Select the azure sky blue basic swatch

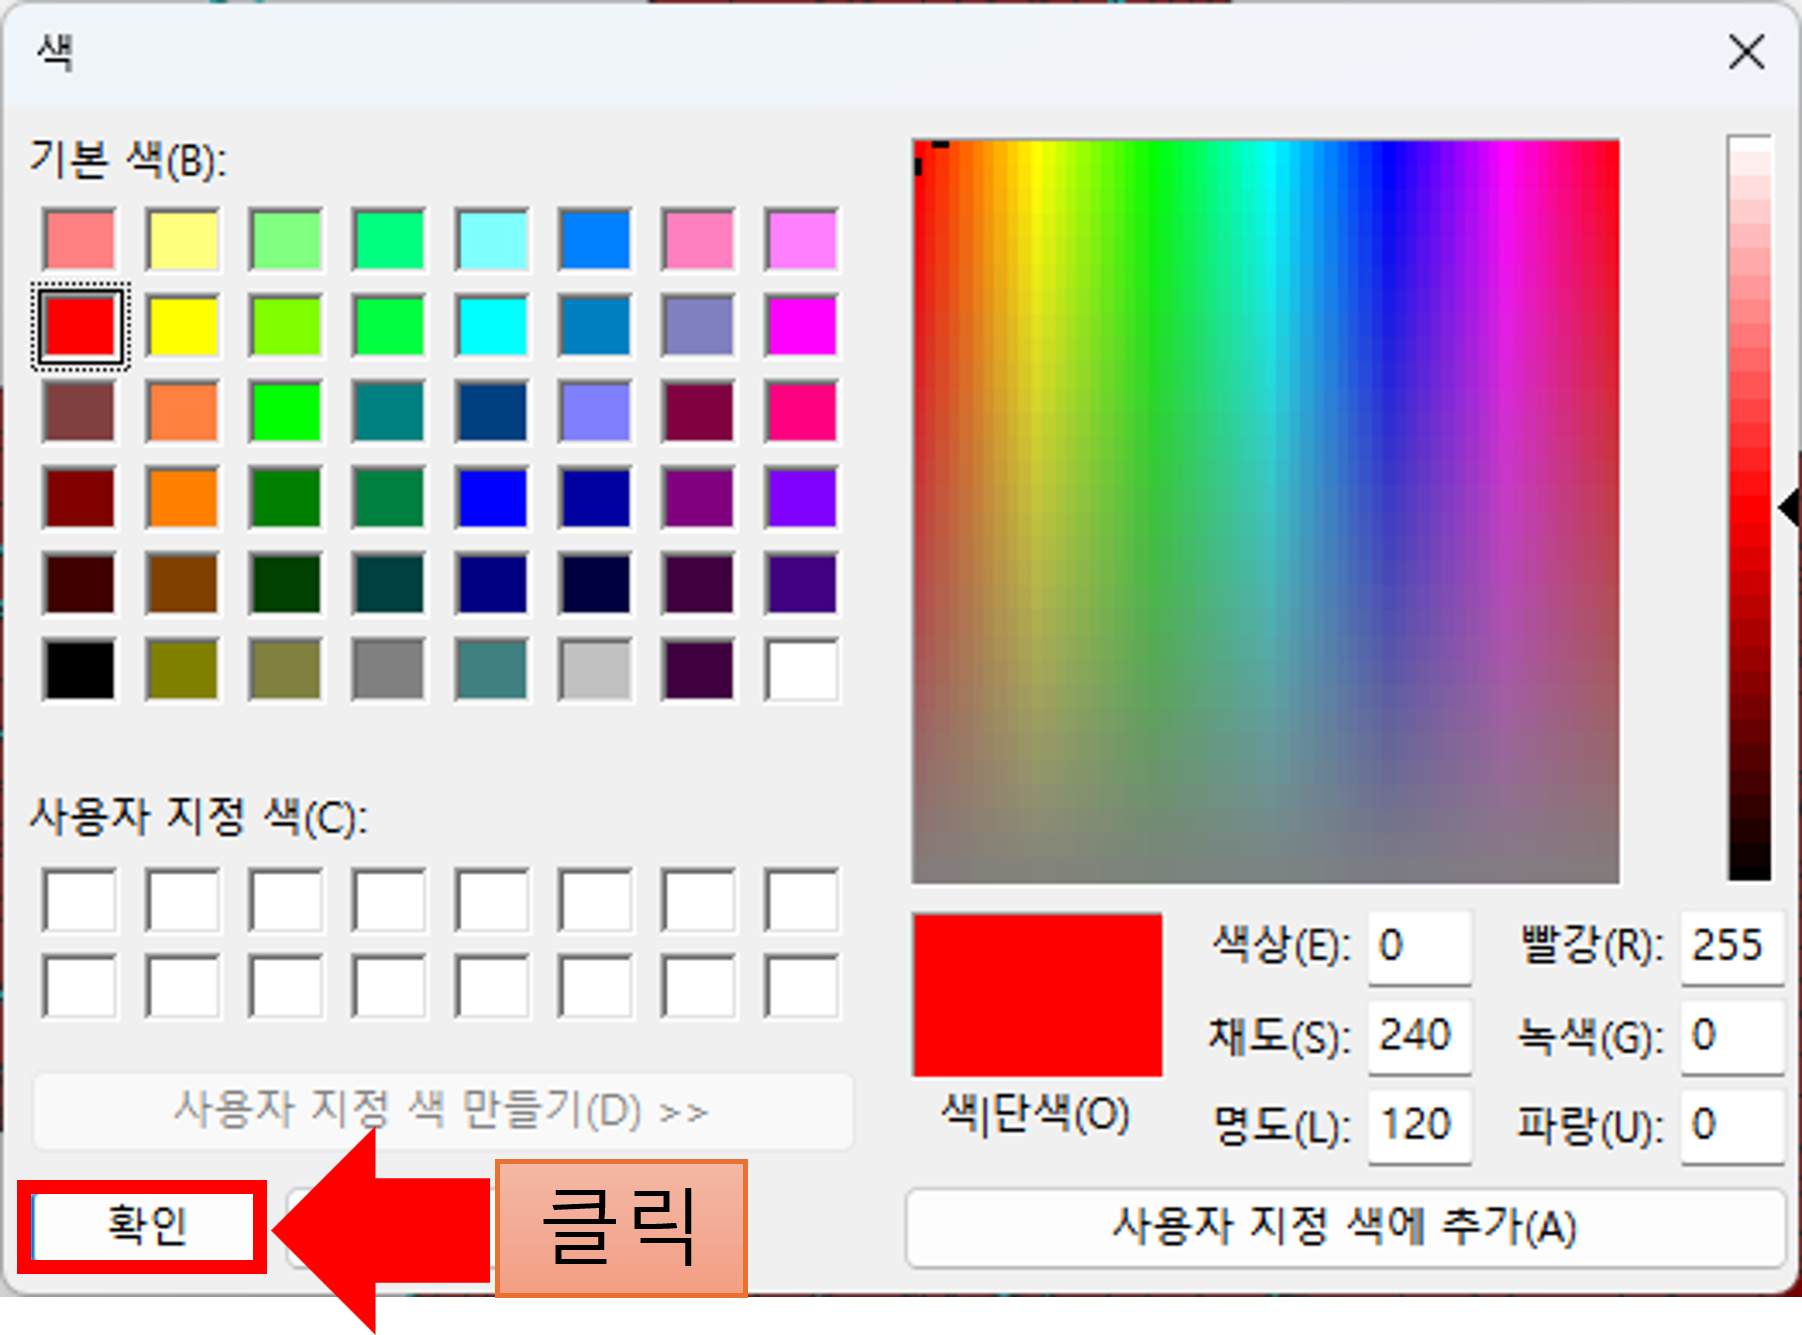point(595,240)
